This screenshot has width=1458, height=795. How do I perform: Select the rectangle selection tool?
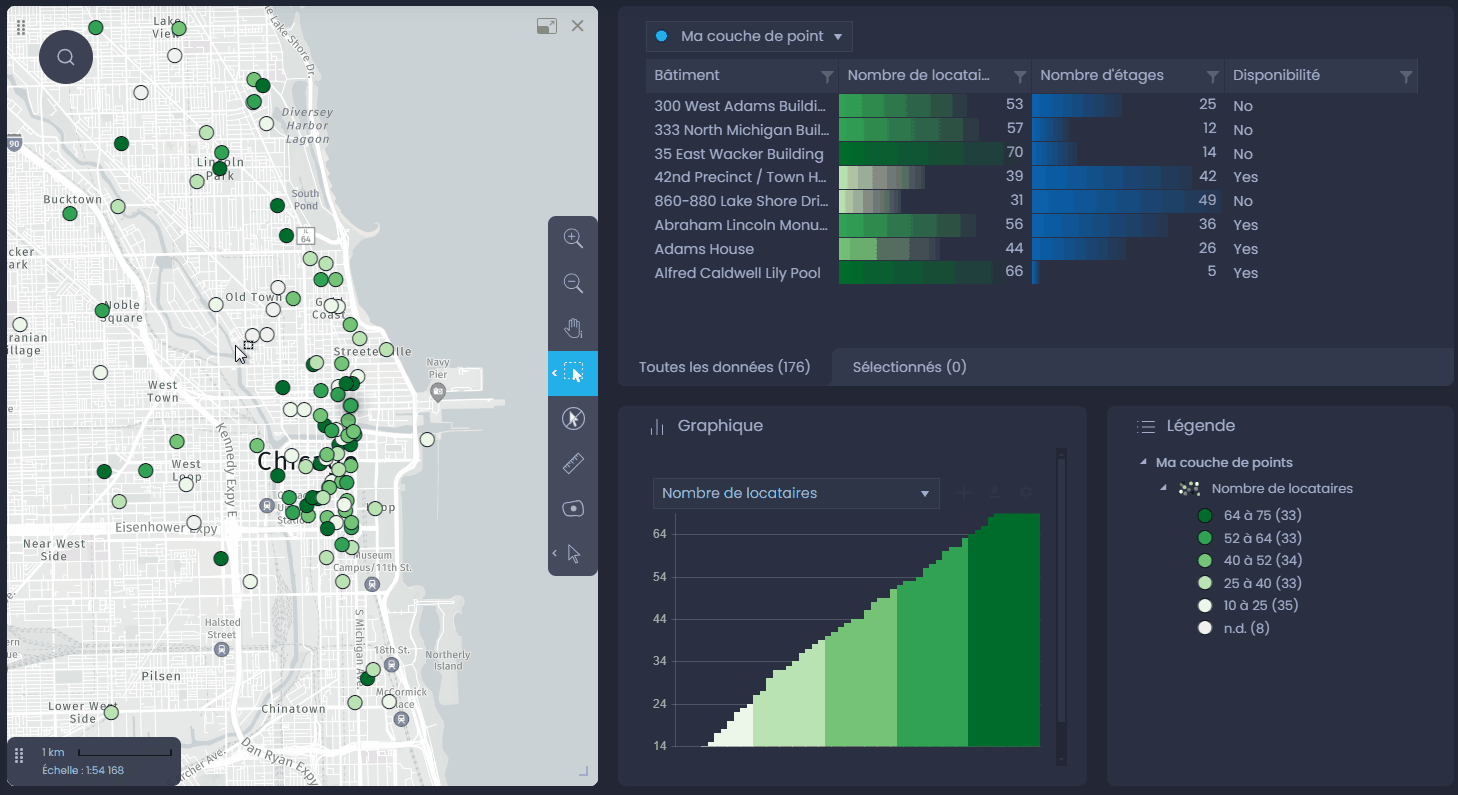click(x=573, y=373)
